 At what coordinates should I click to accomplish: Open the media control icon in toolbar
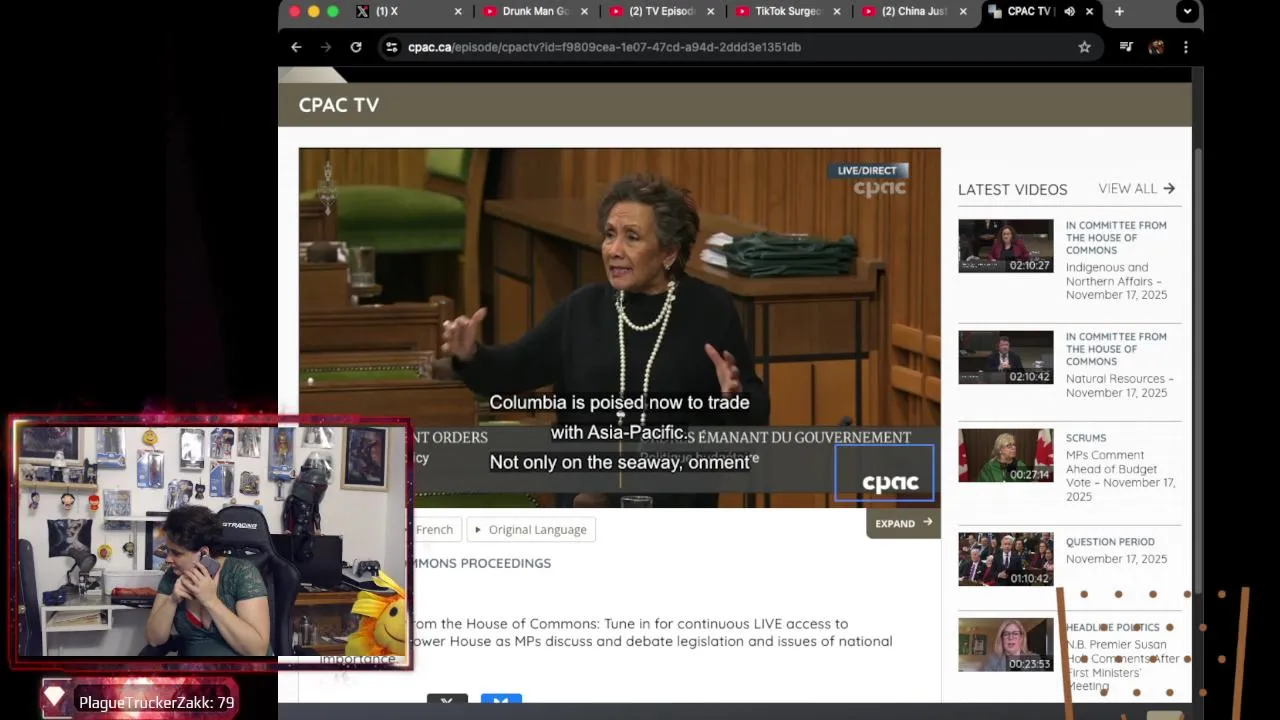point(1126,47)
